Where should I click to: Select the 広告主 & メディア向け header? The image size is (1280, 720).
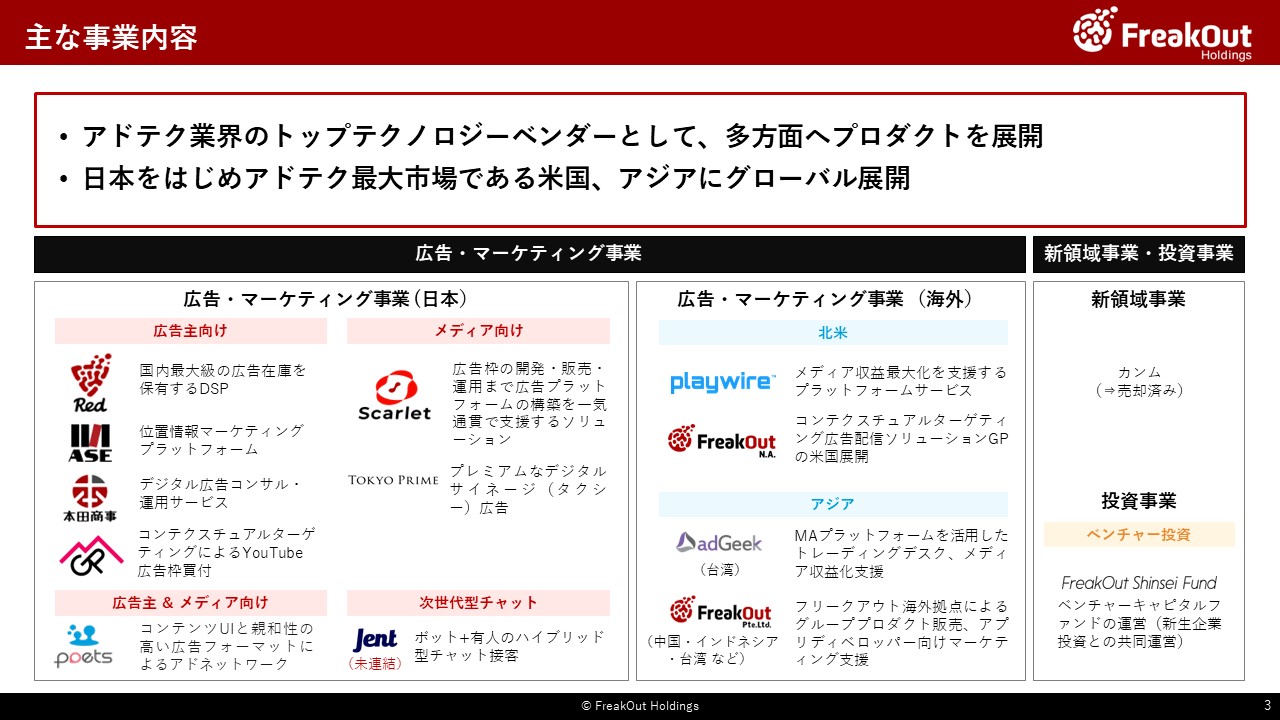click(x=191, y=603)
